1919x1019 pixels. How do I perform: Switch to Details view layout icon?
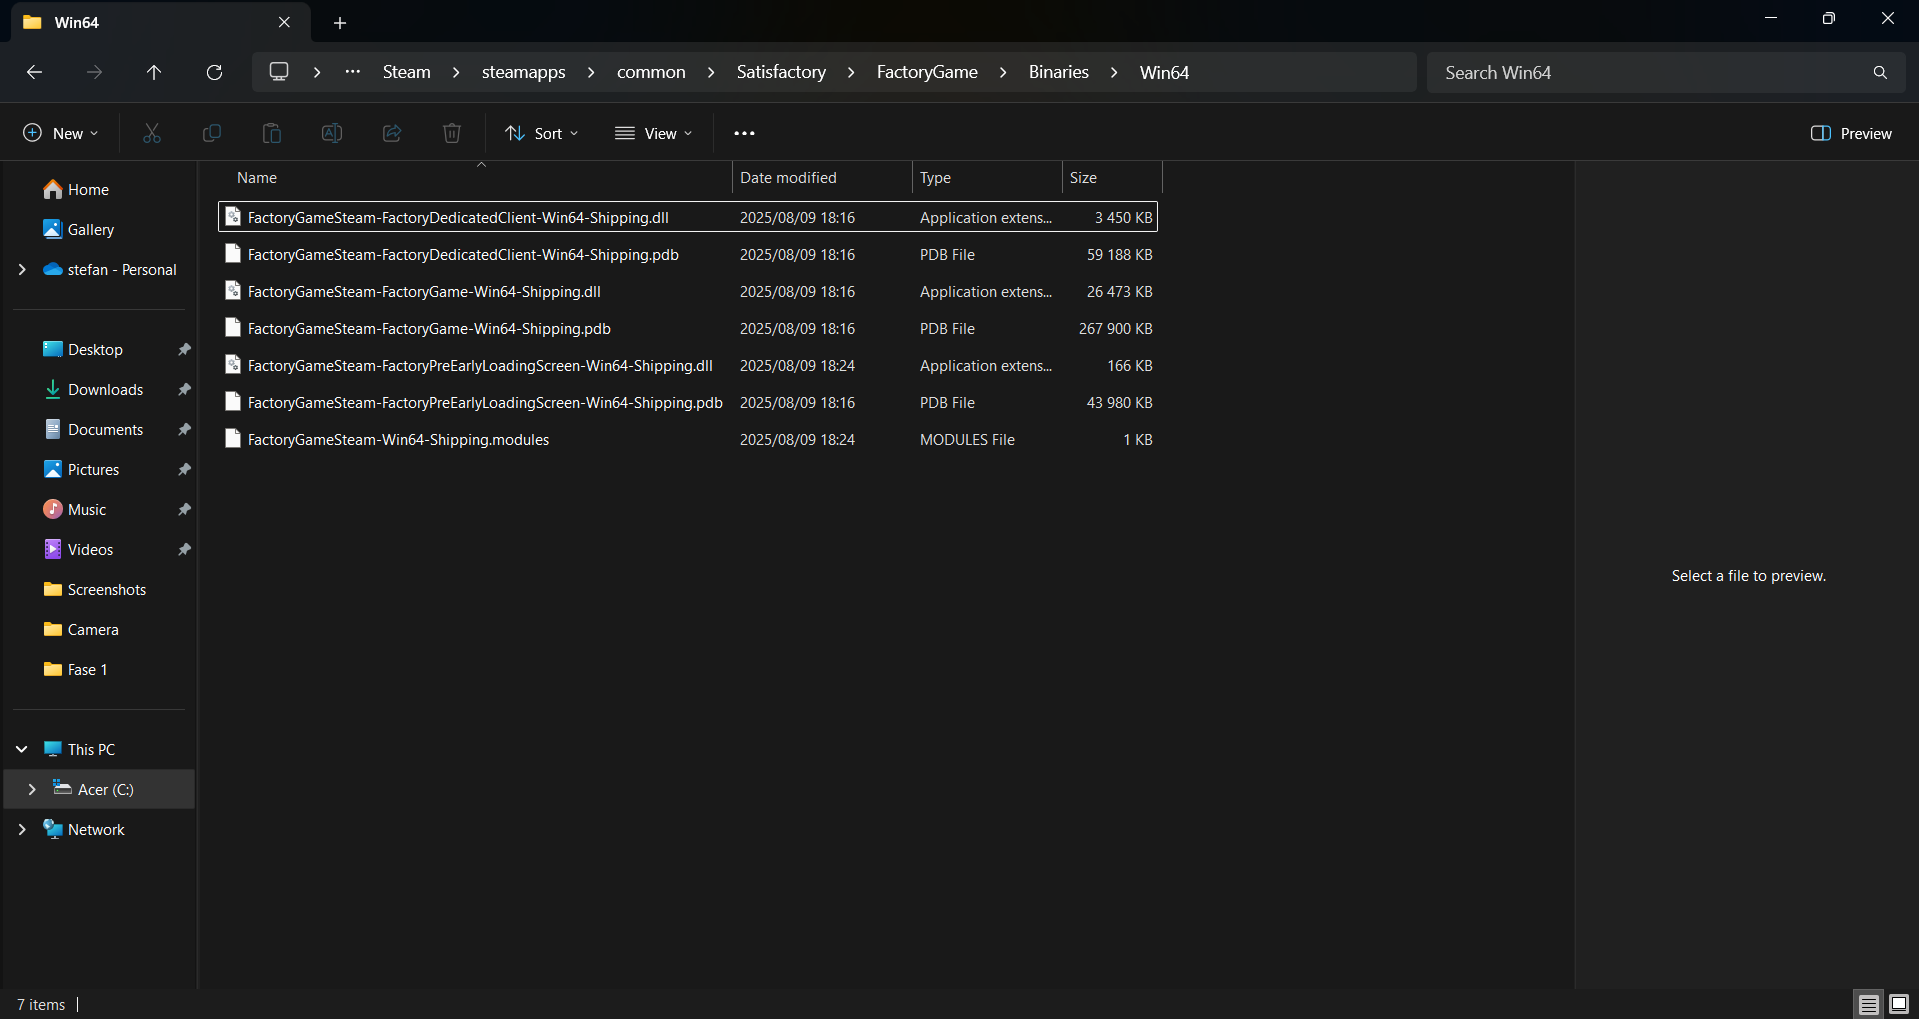pos(1868,1004)
